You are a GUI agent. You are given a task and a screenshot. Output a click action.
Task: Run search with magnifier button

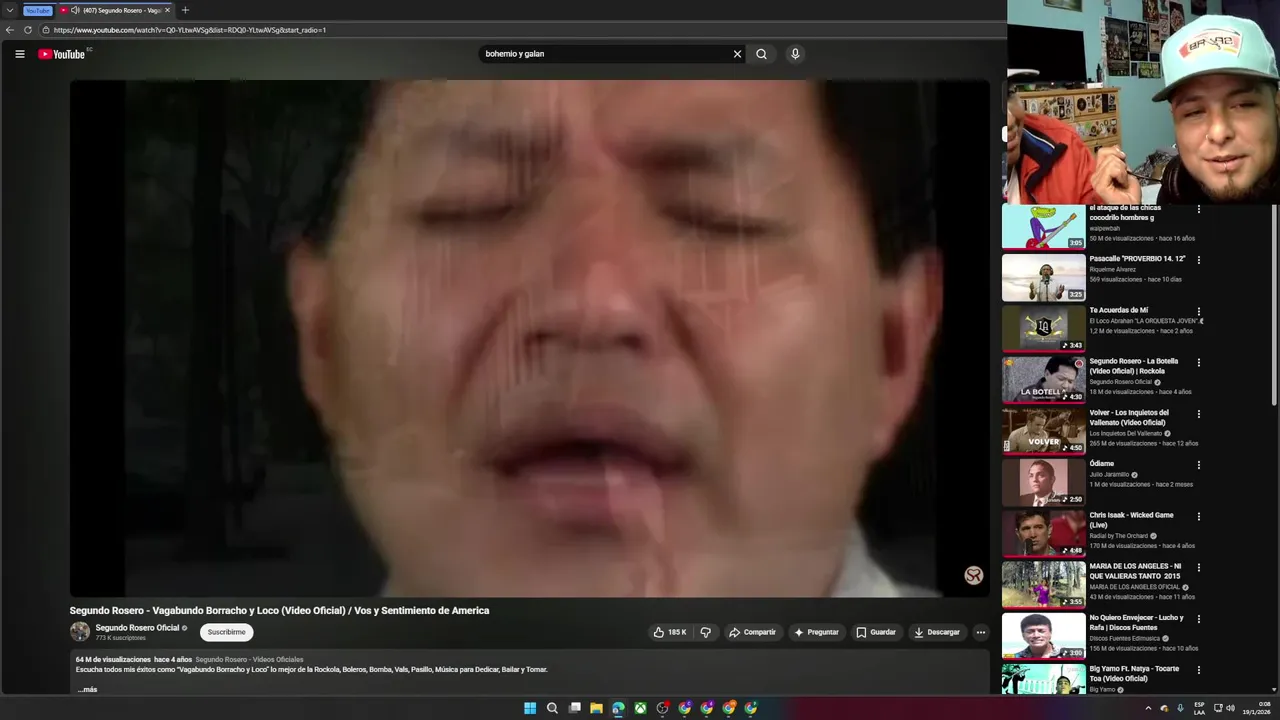(x=761, y=54)
